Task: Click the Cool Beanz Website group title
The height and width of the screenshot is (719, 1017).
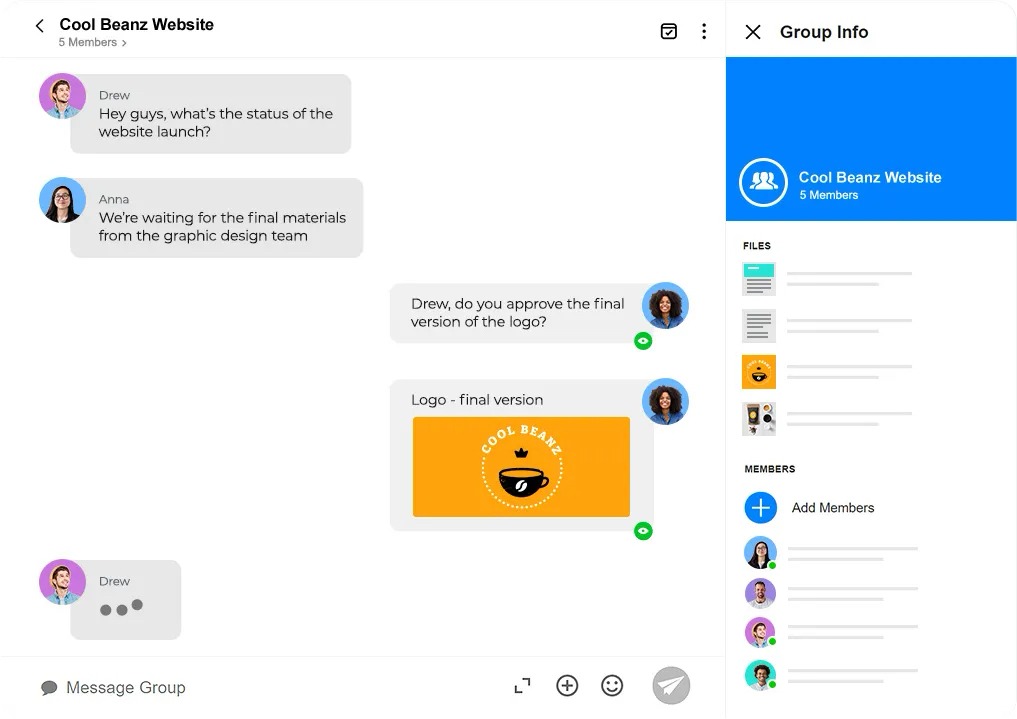Action: tap(136, 24)
